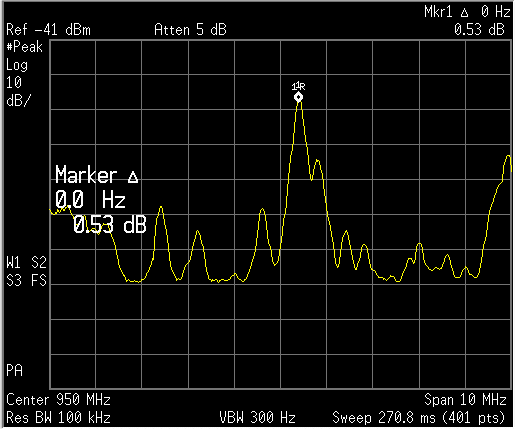
Task: Select the Ref -41 dBm readout
Action: pos(48,30)
